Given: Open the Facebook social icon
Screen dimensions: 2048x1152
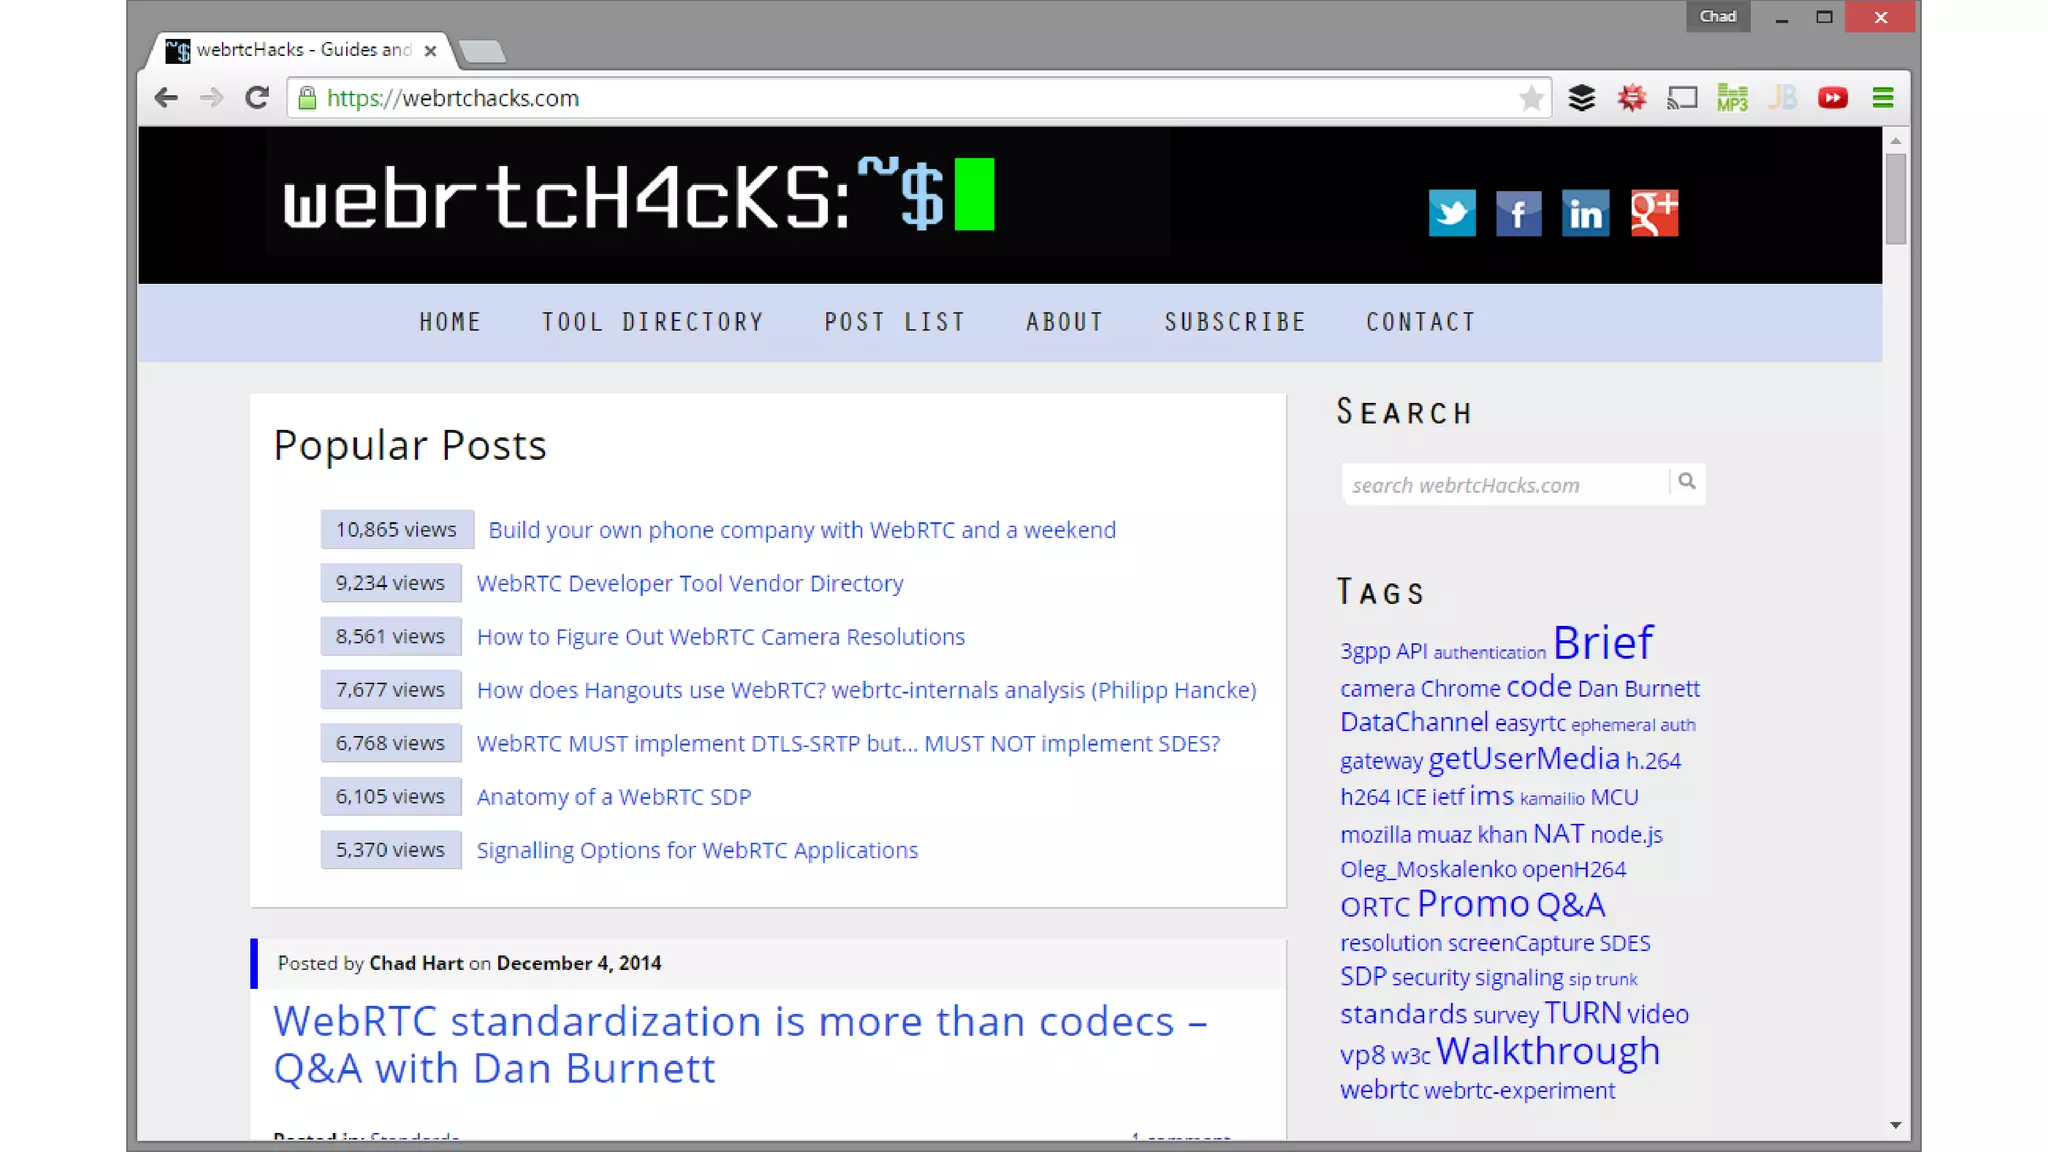Looking at the screenshot, I should (1519, 213).
